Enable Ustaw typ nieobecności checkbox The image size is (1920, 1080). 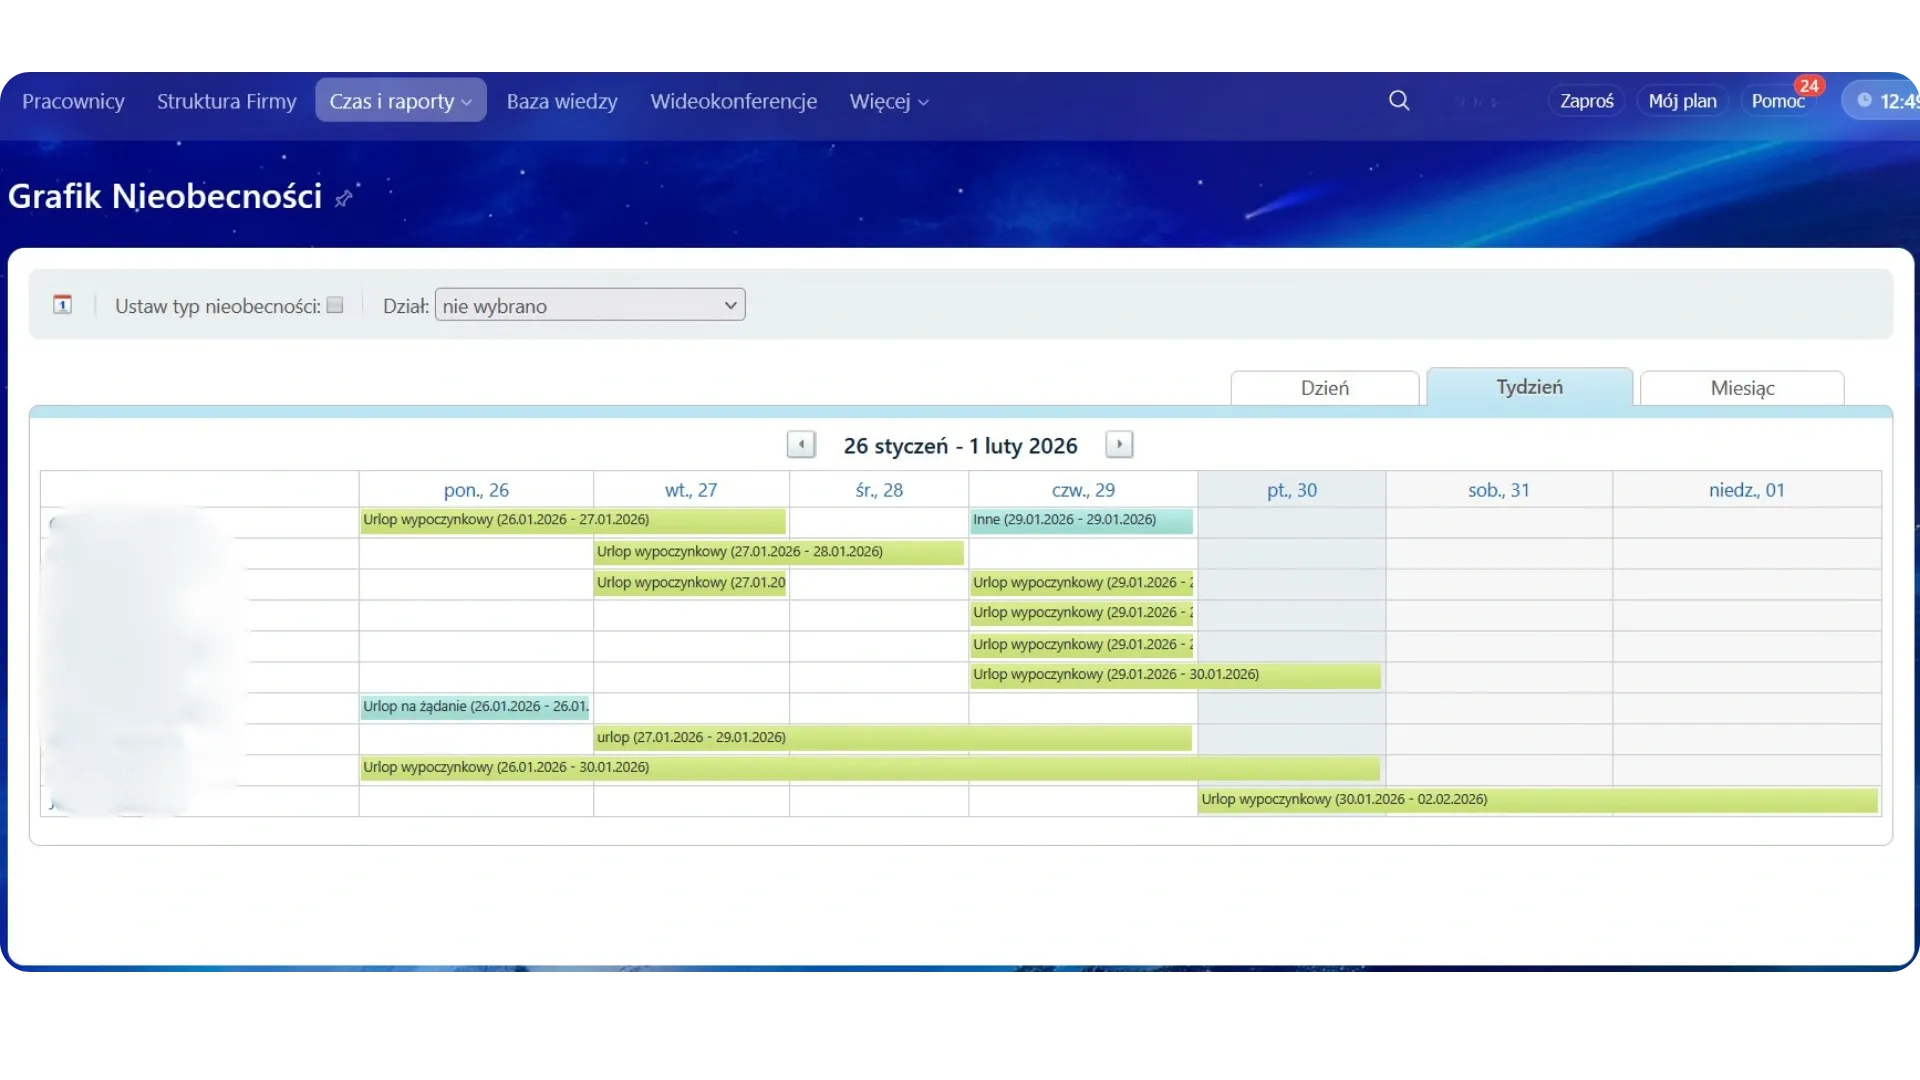(x=335, y=305)
